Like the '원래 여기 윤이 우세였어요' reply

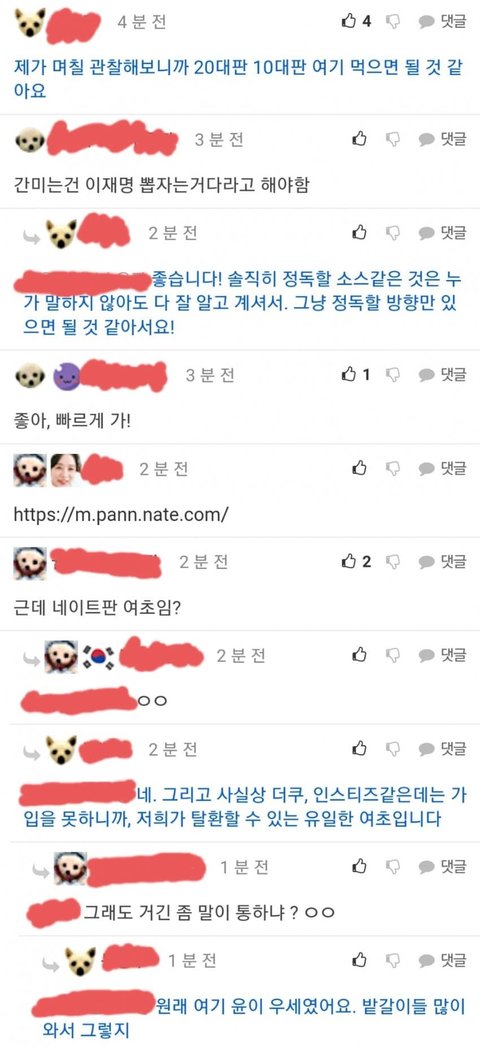359,960
